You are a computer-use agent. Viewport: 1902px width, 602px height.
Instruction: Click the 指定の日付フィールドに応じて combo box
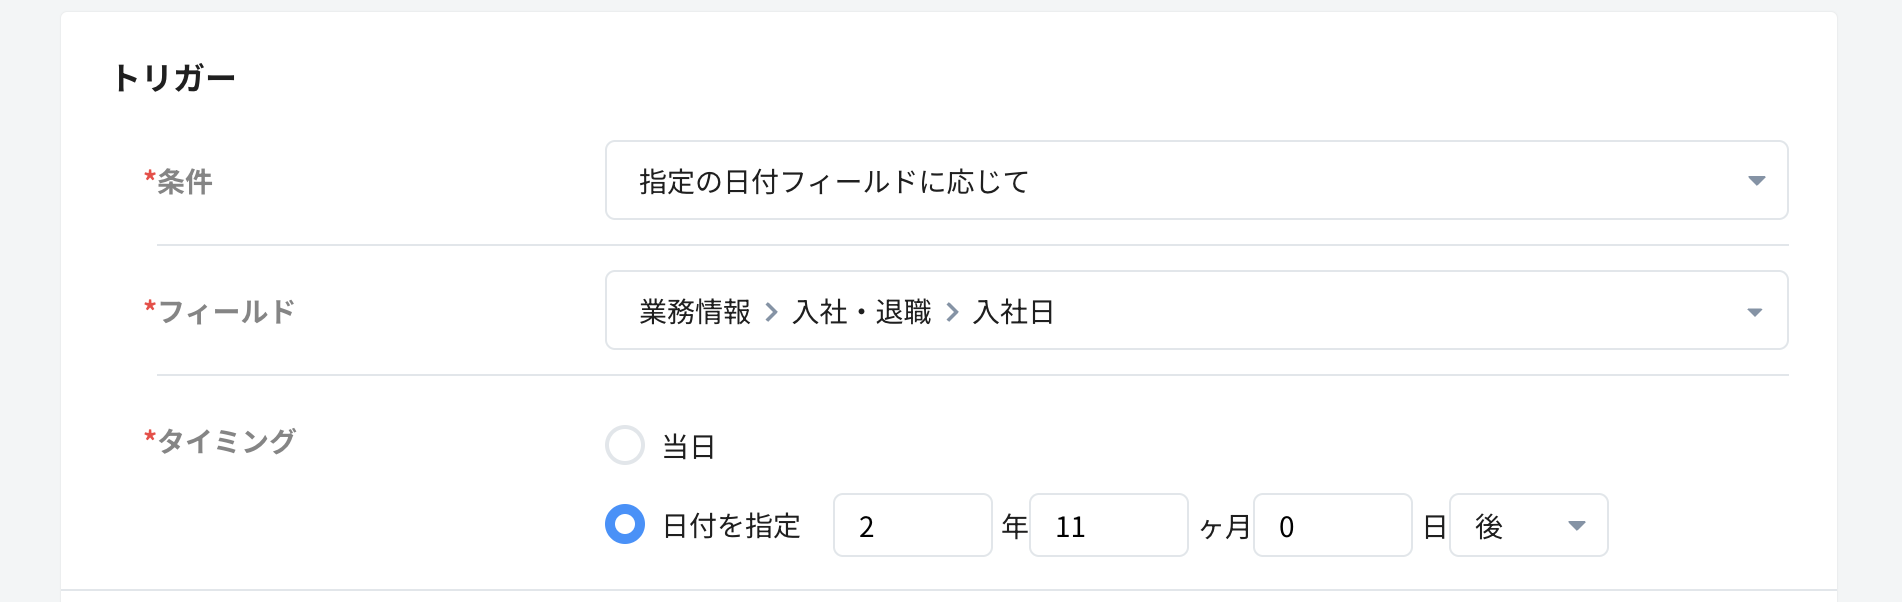click(x=1100, y=181)
